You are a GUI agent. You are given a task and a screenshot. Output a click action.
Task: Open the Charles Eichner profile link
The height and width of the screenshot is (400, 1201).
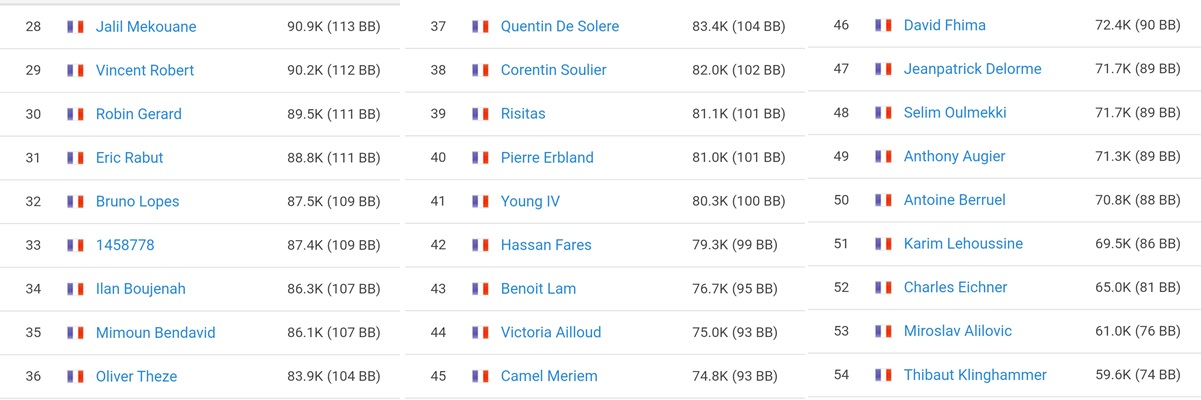pyautogui.click(x=955, y=287)
